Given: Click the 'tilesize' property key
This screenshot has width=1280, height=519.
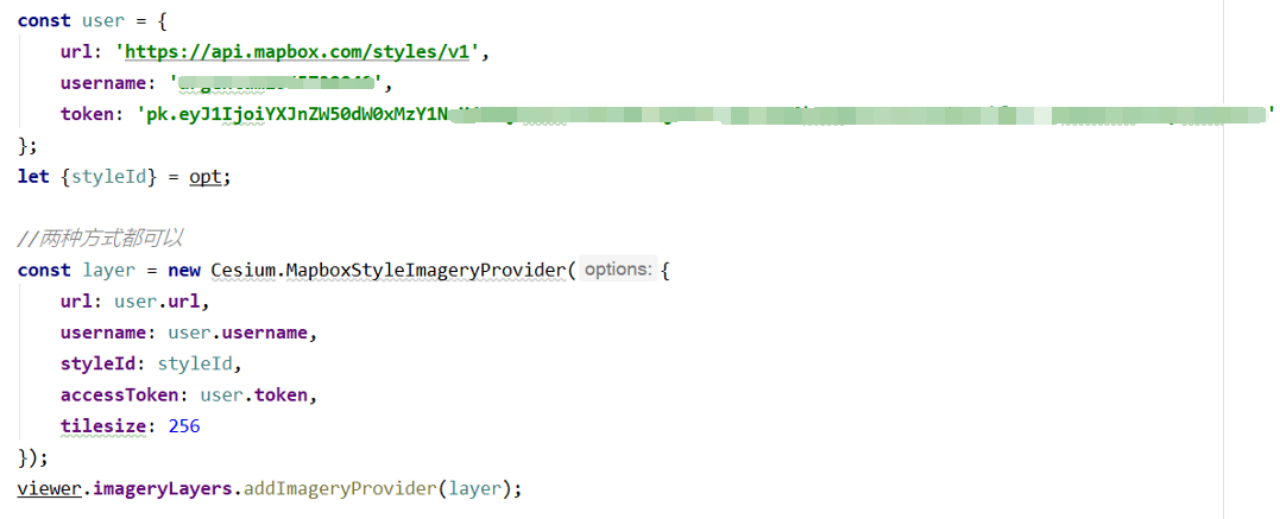Looking at the screenshot, I should point(103,426).
